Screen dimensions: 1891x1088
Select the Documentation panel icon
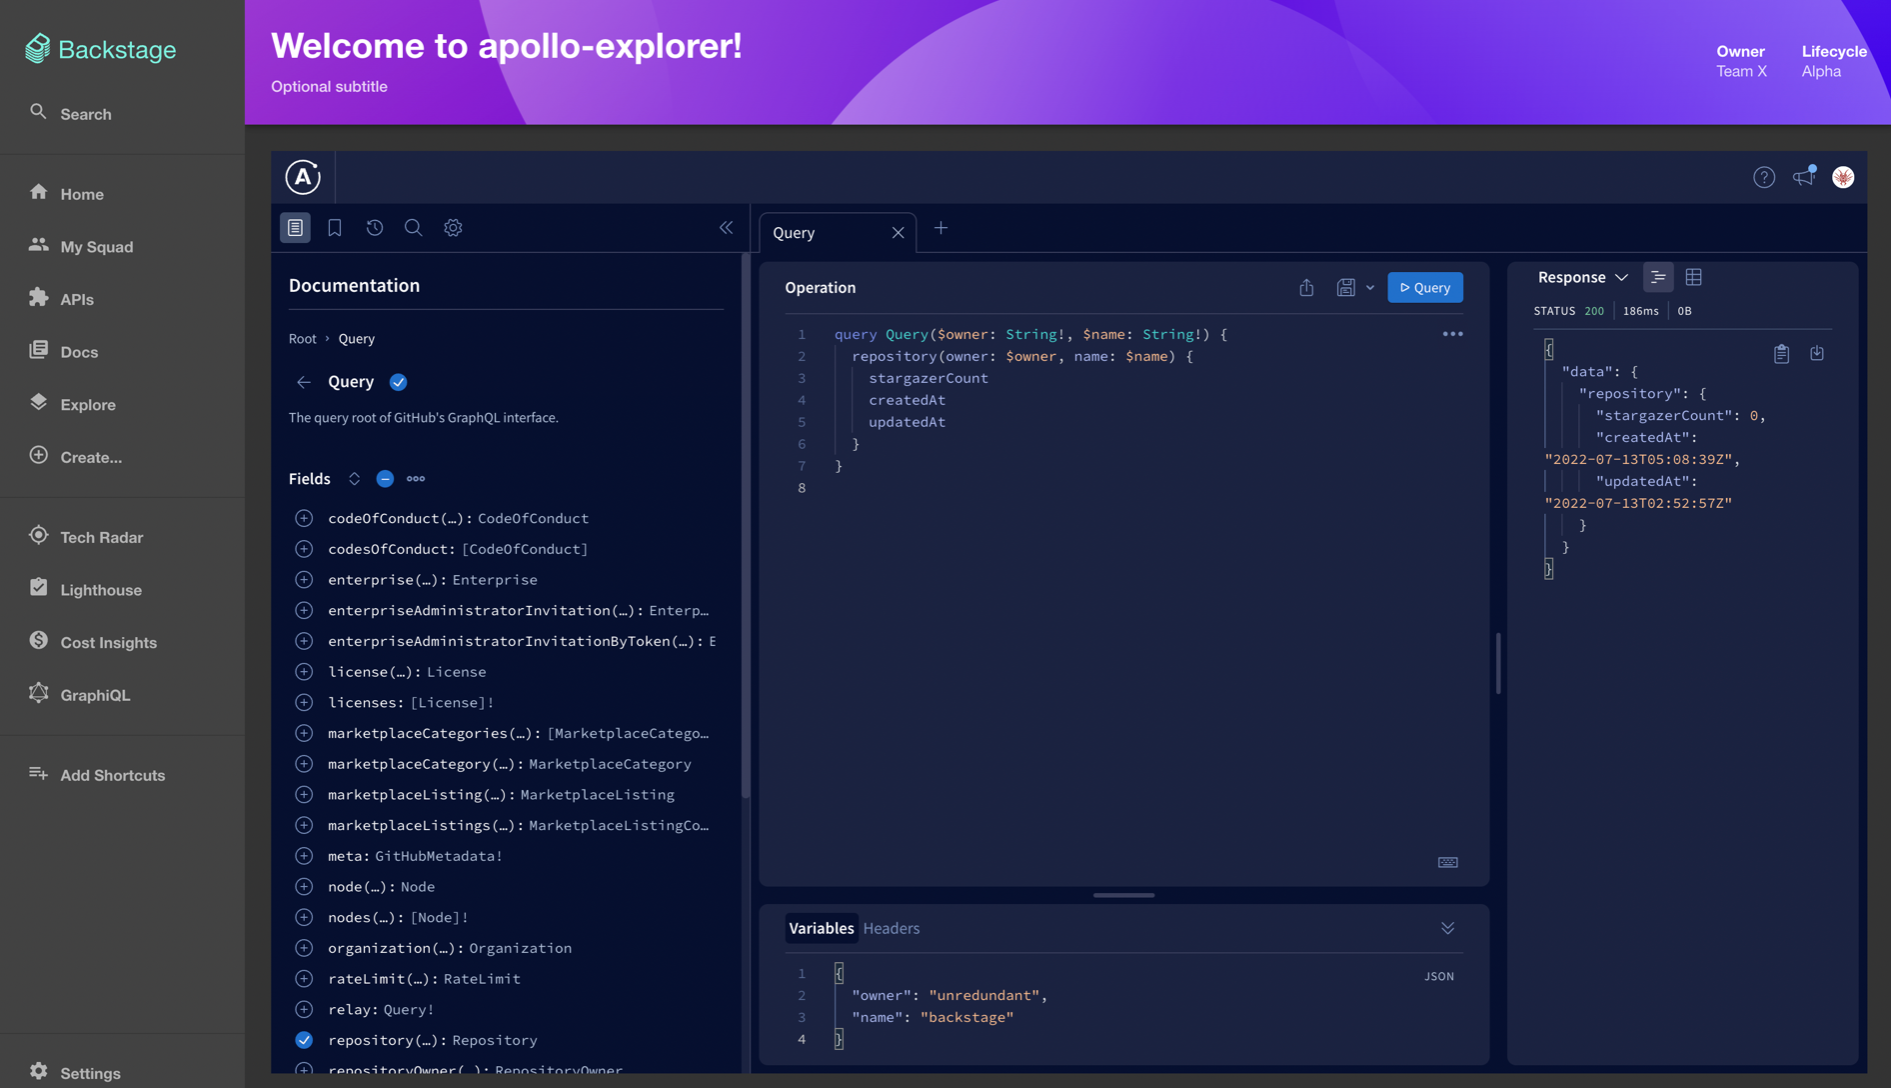click(295, 228)
